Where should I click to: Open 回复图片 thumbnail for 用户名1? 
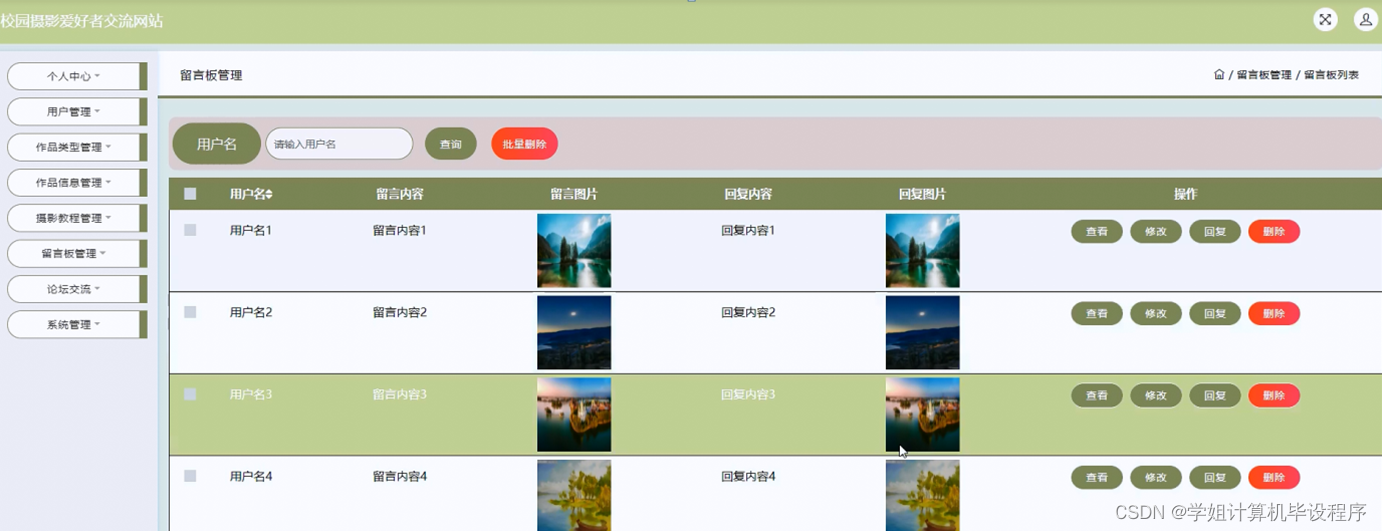[922, 251]
